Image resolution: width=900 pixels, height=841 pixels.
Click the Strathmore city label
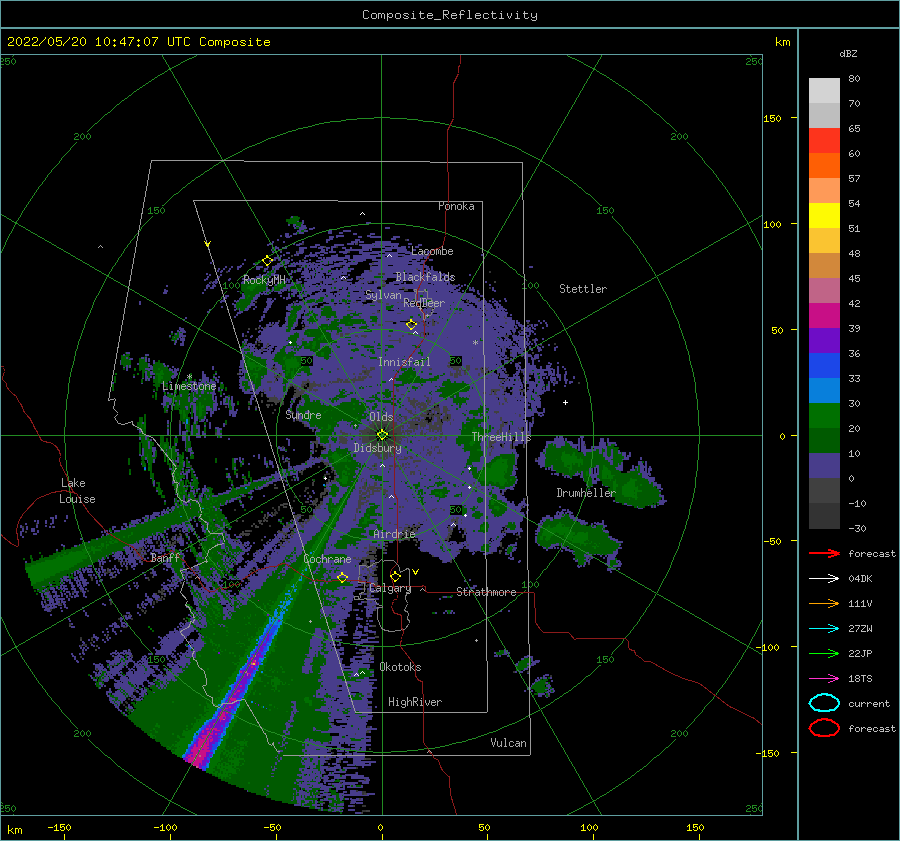486,592
